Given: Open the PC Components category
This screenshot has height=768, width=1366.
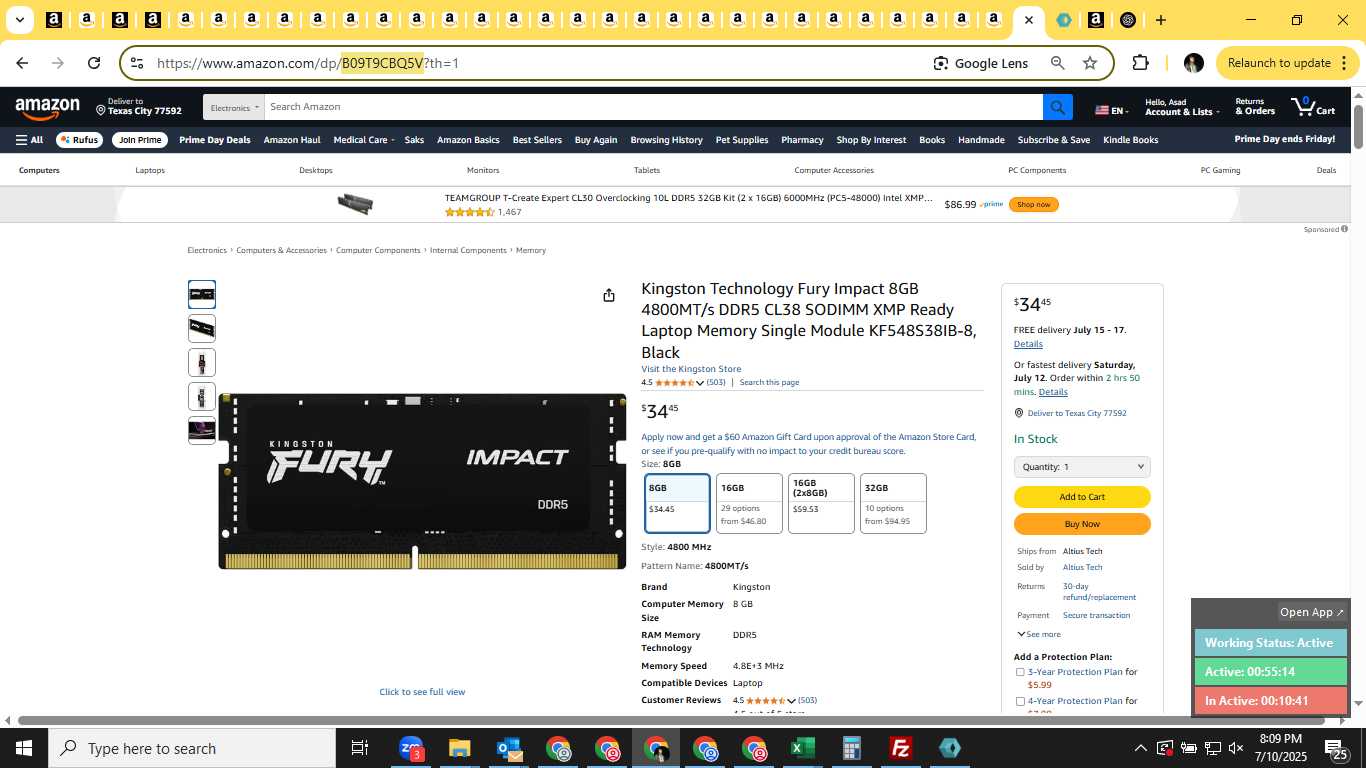Looking at the screenshot, I should [x=1037, y=170].
